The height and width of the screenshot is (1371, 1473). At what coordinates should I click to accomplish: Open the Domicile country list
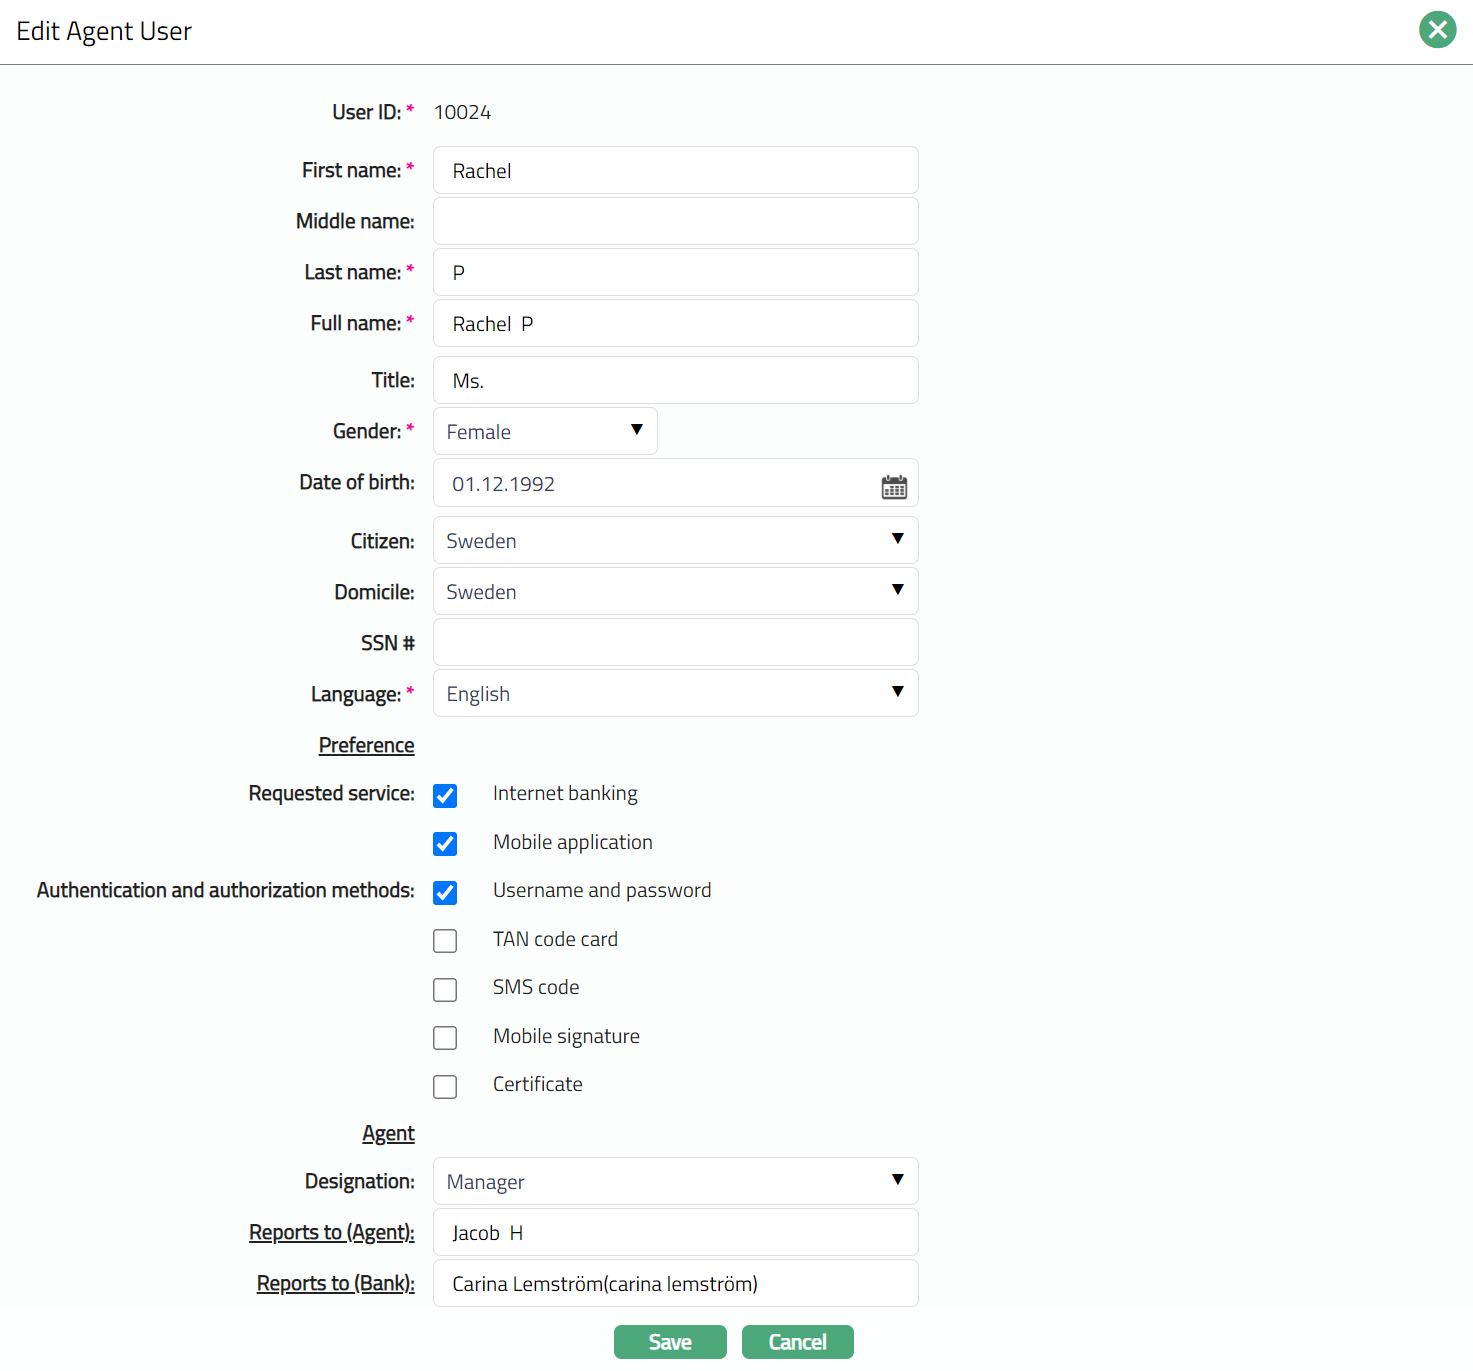[675, 592]
